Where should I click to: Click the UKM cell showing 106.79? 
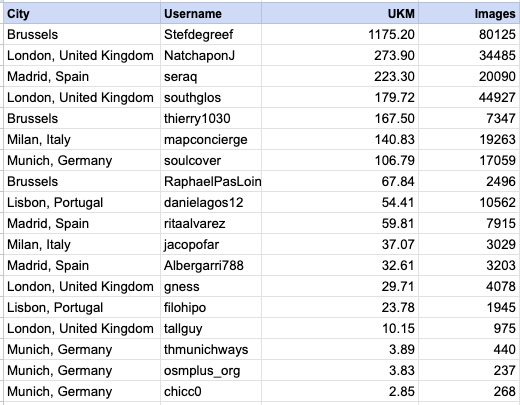[x=340, y=160]
